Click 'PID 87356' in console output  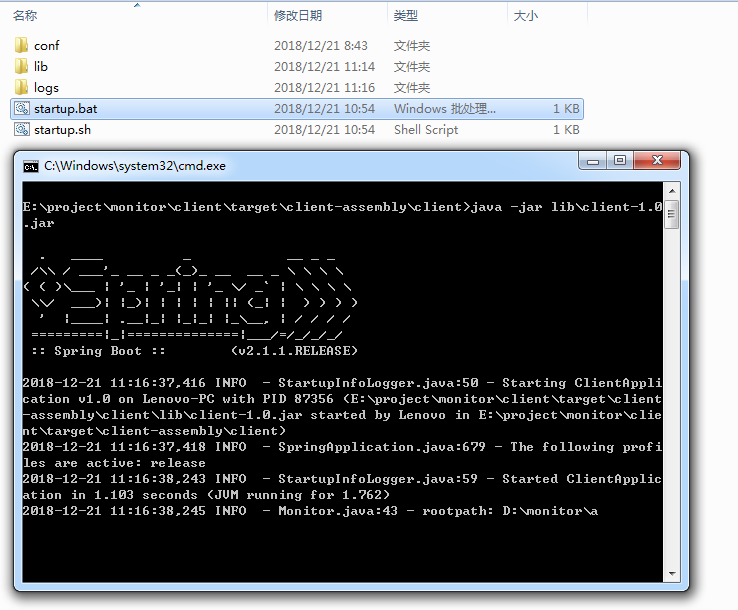(x=297, y=399)
